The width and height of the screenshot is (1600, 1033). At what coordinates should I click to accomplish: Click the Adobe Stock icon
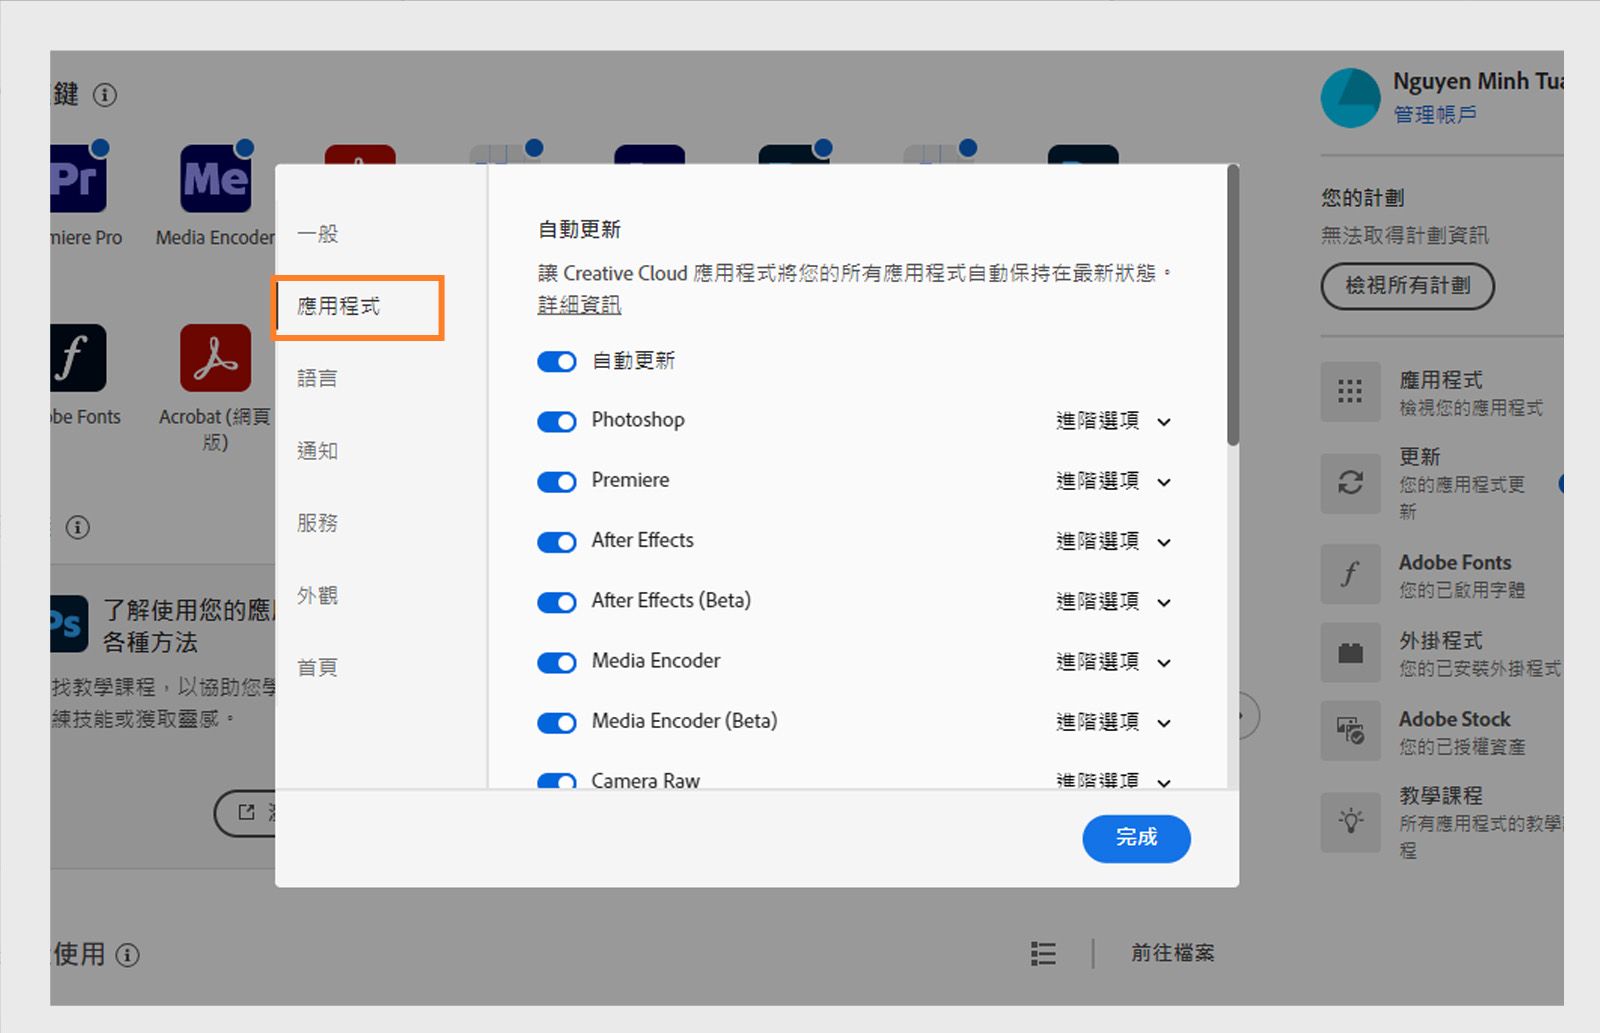pos(1350,731)
